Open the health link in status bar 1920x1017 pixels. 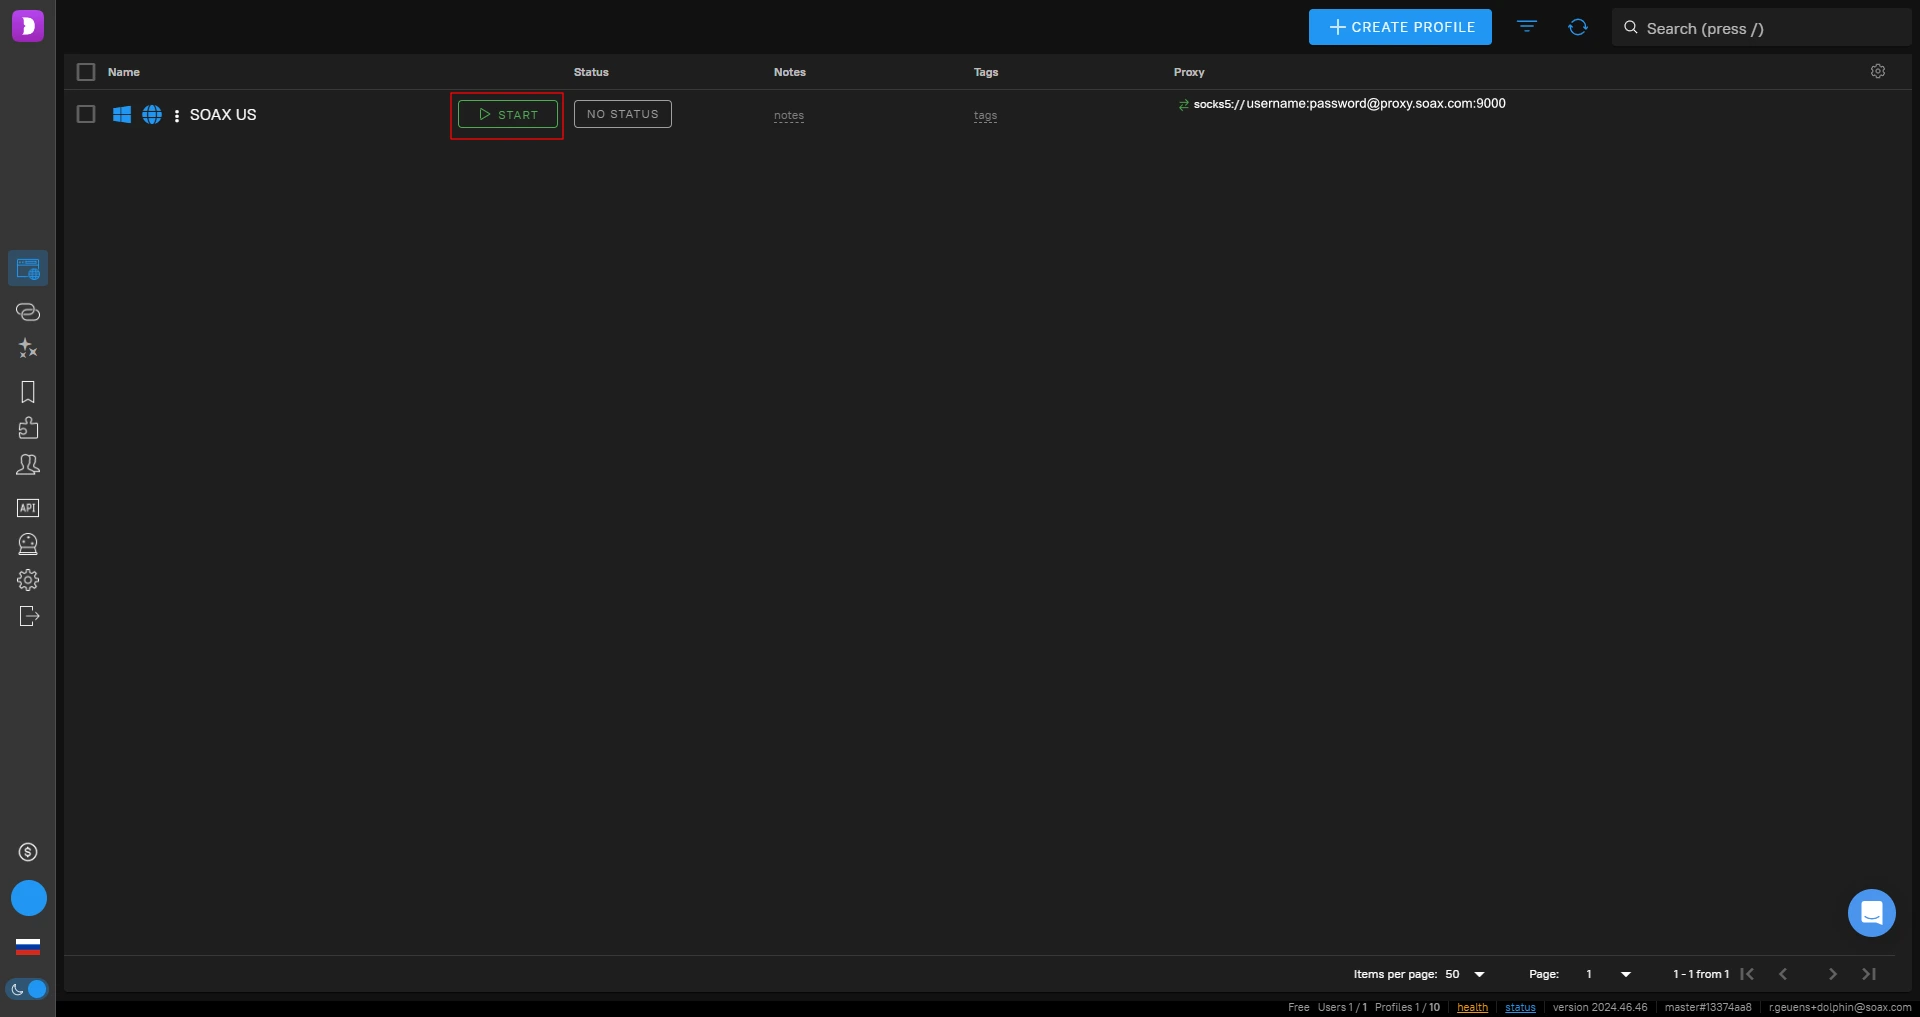coord(1472,1007)
